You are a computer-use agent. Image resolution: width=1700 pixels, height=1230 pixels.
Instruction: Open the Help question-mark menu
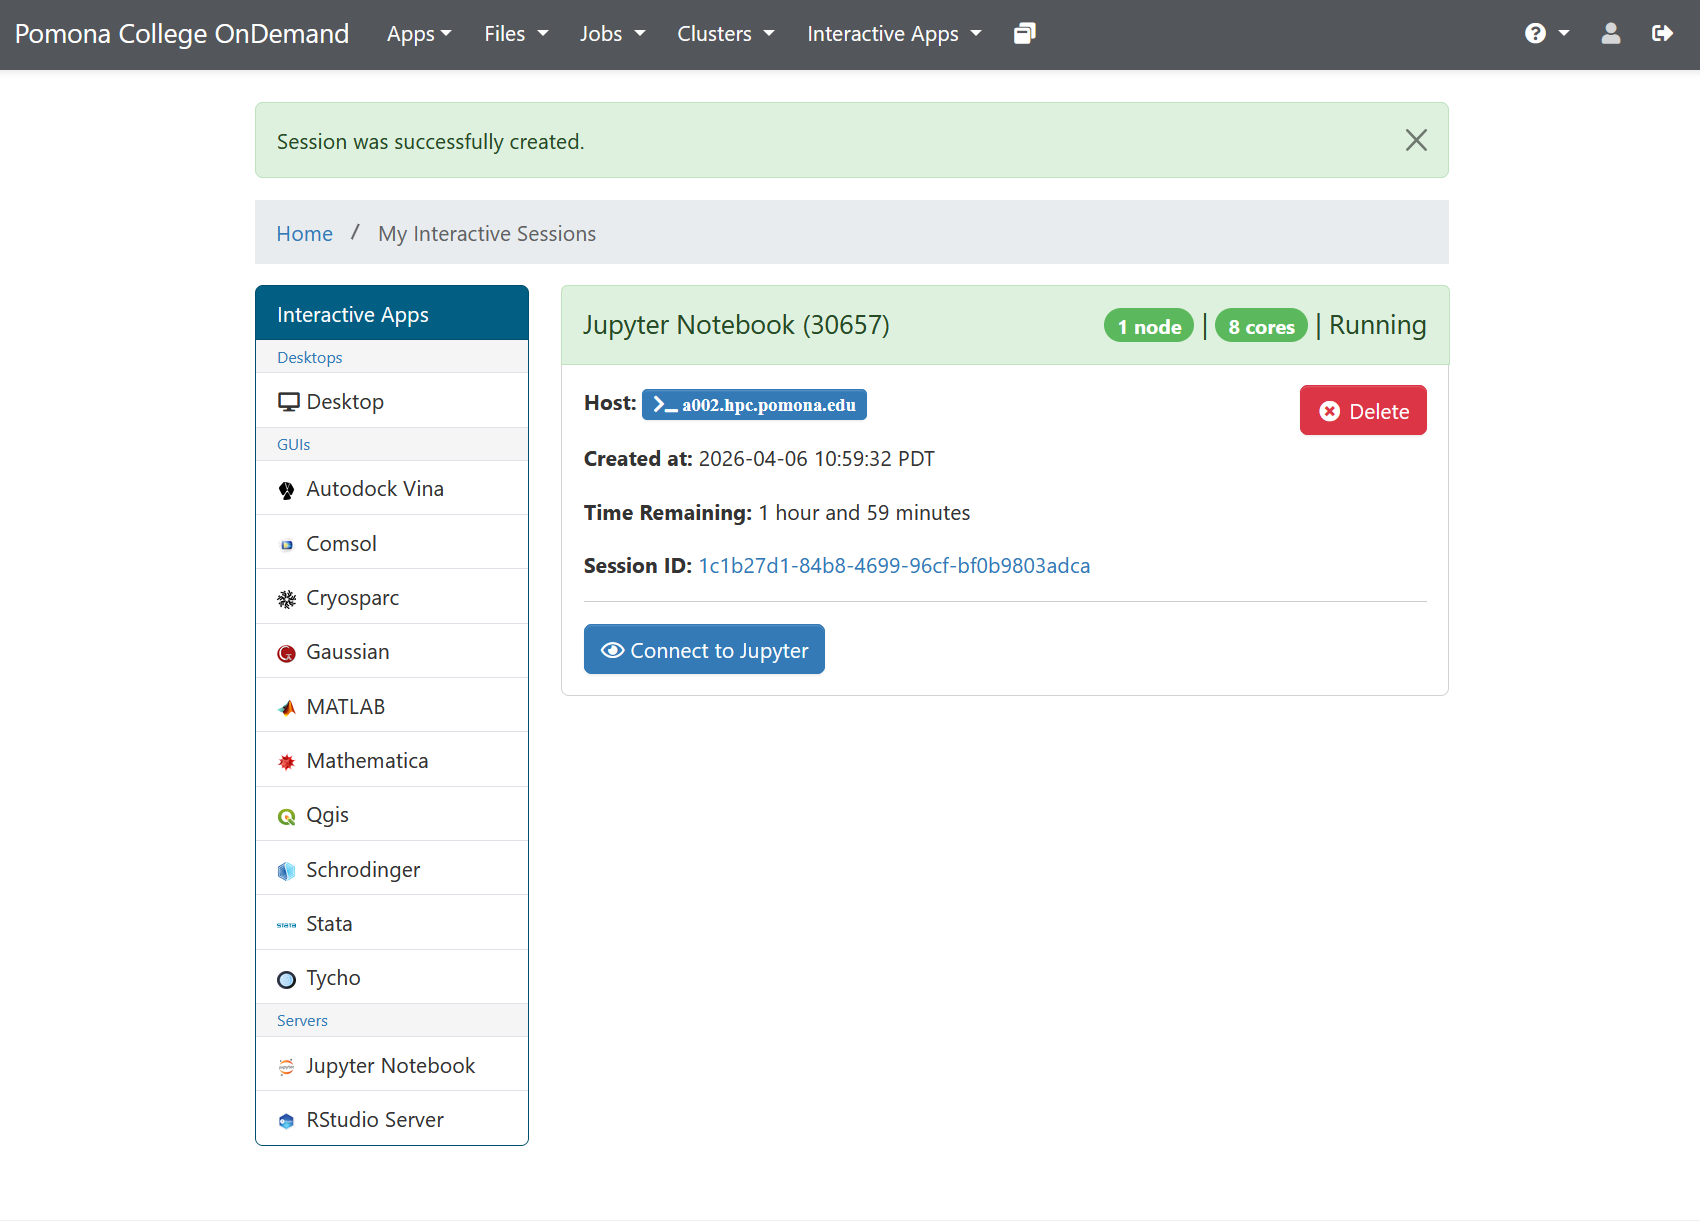(x=1546, y=34)
